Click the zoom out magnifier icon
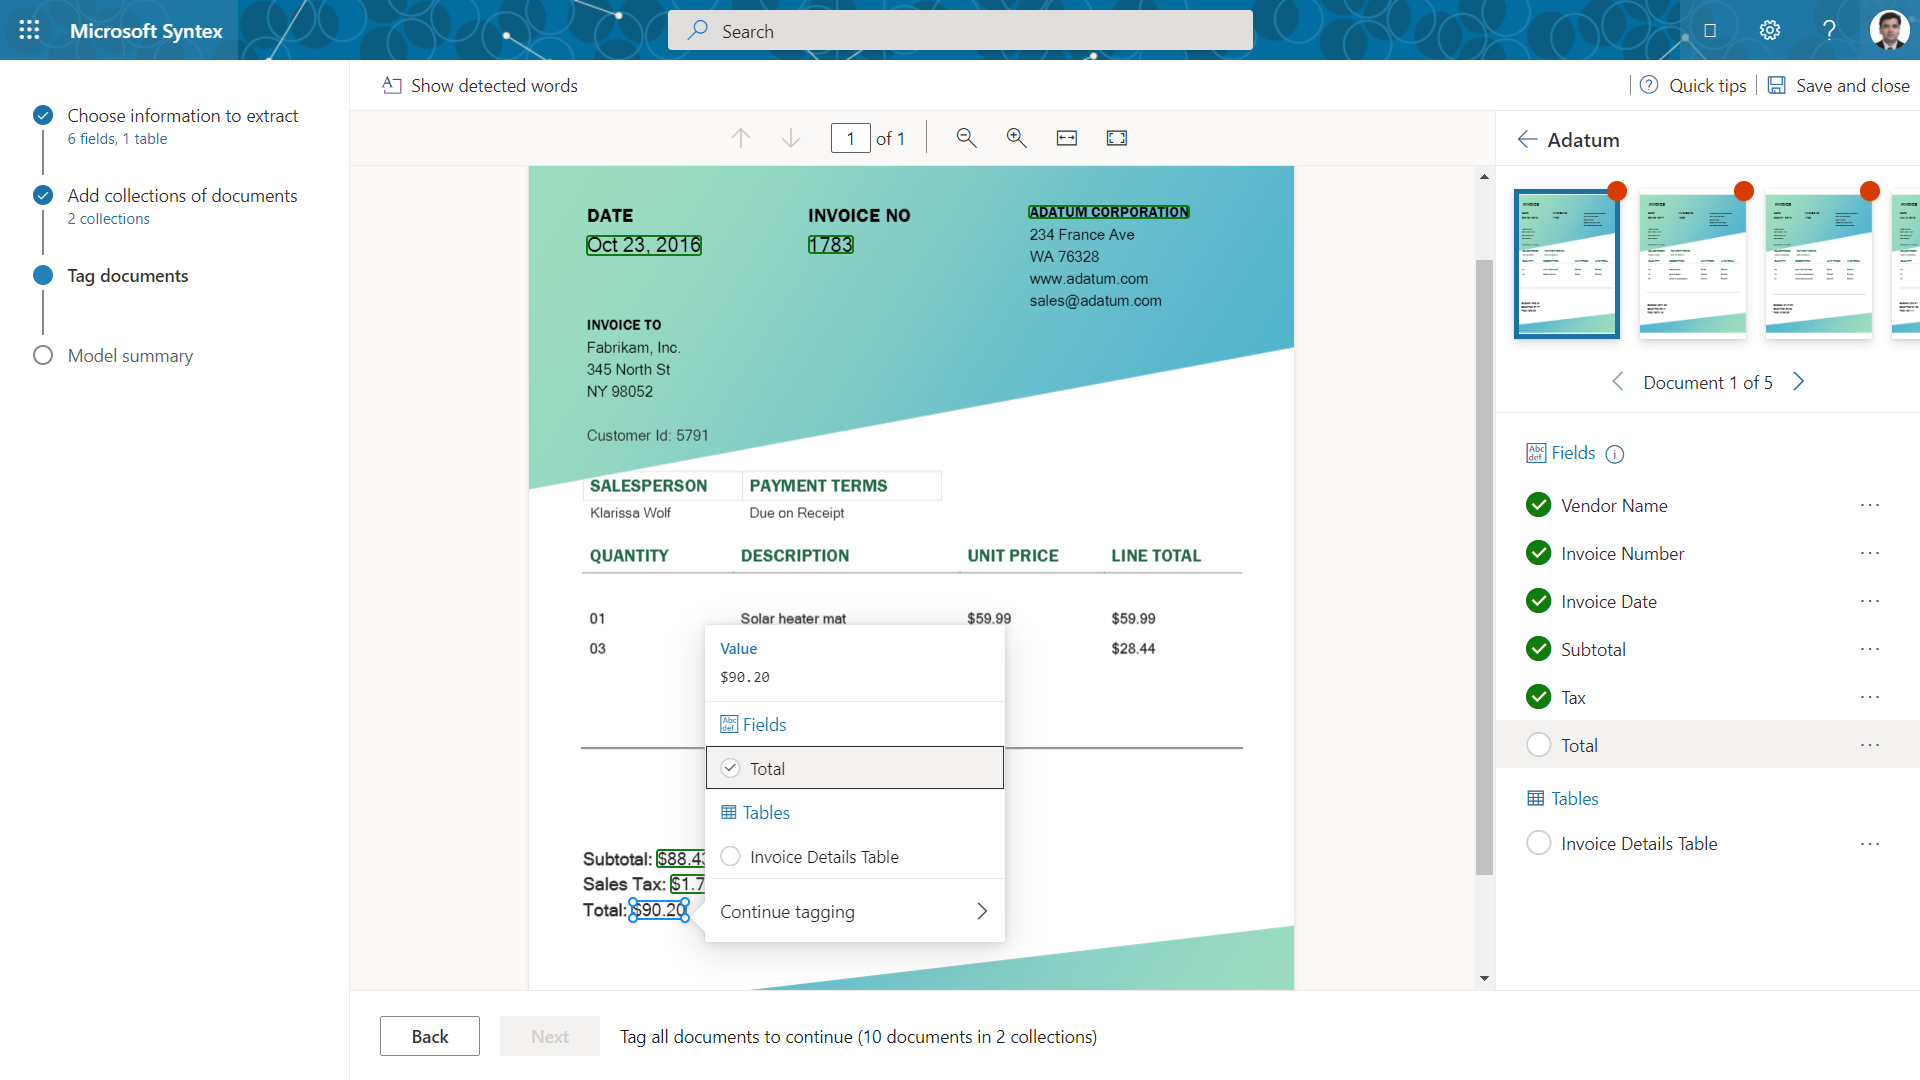Image resolution: width=1920 pixels, height=1080 pixels. 966,138
